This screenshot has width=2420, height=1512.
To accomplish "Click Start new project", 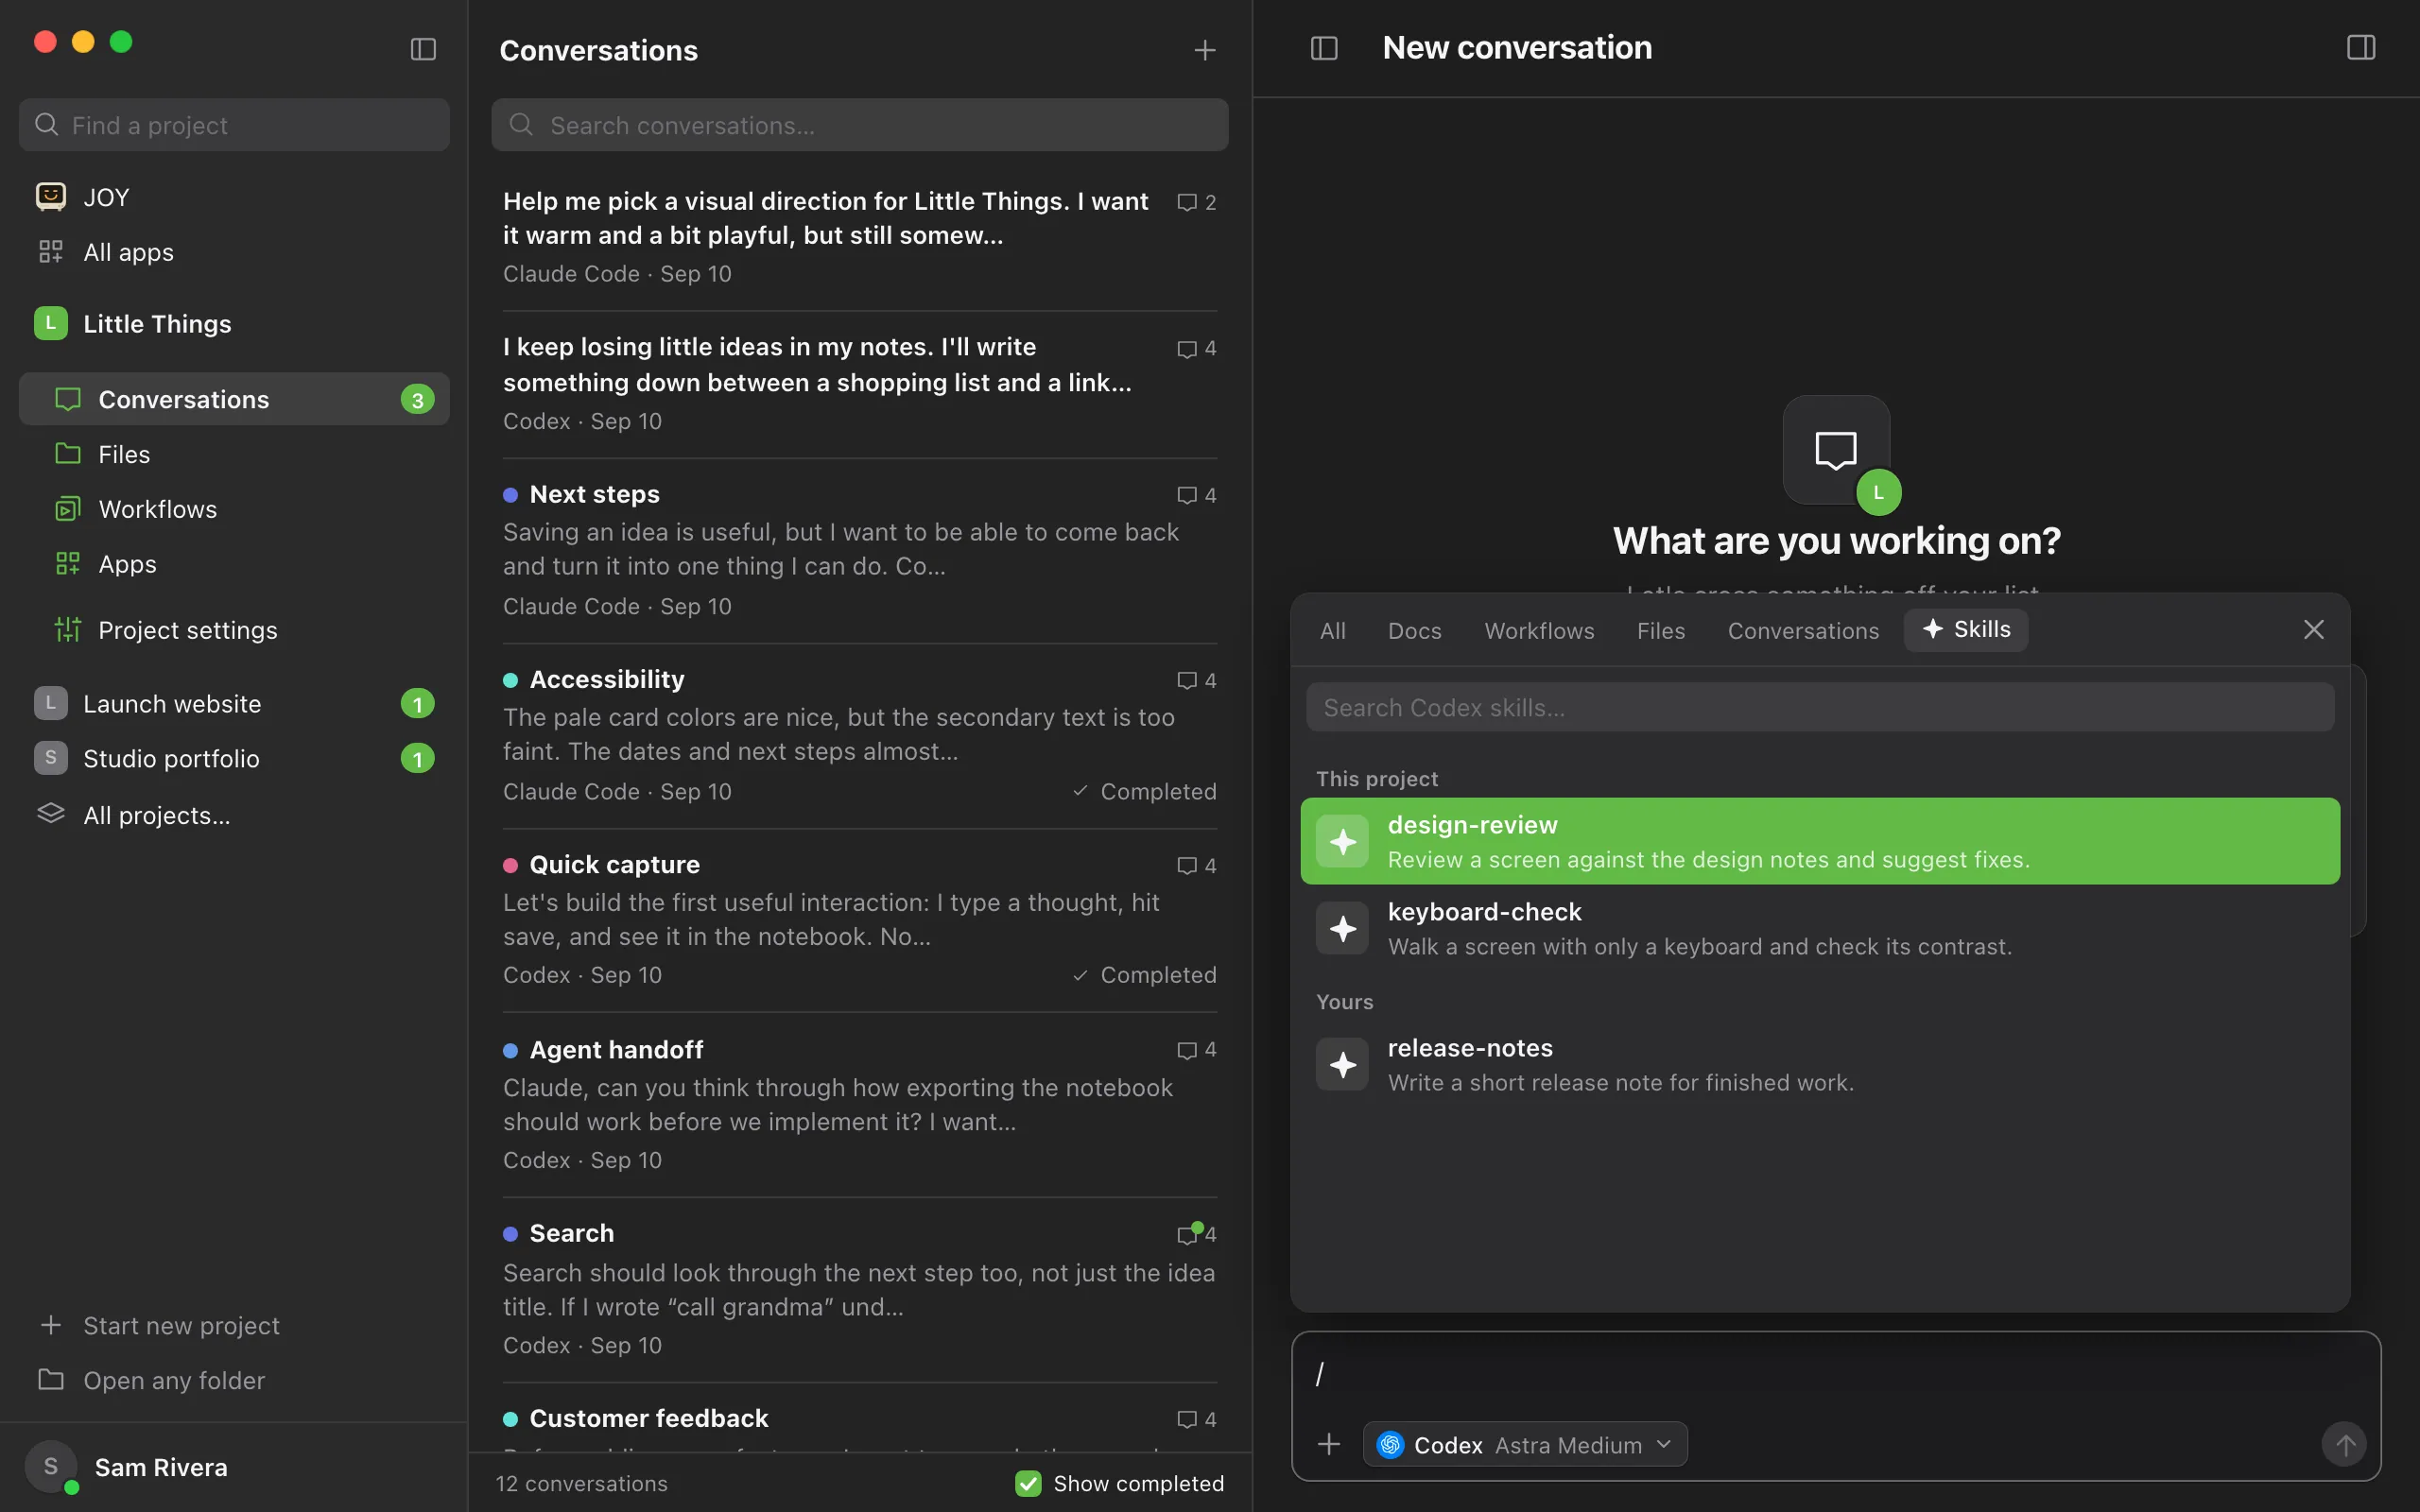I will 234,1325.
